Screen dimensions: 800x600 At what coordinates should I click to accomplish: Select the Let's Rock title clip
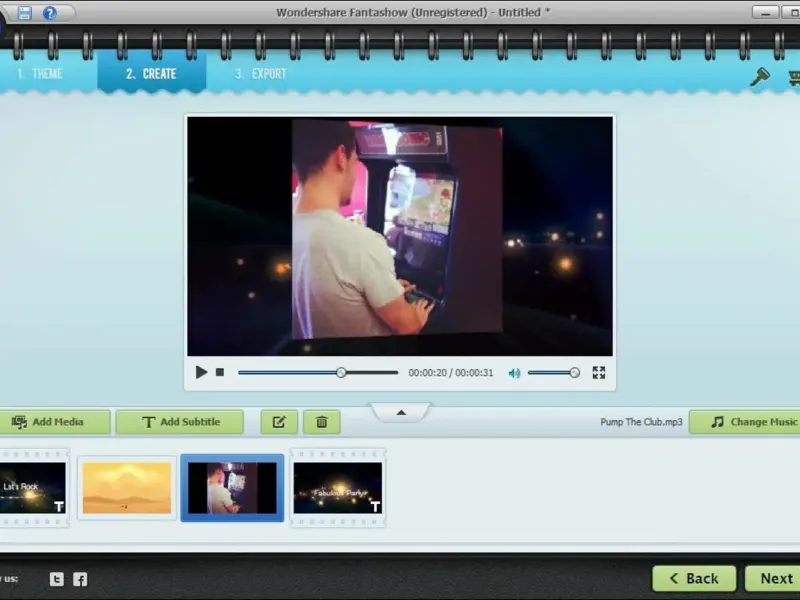[x=33, y=488]
